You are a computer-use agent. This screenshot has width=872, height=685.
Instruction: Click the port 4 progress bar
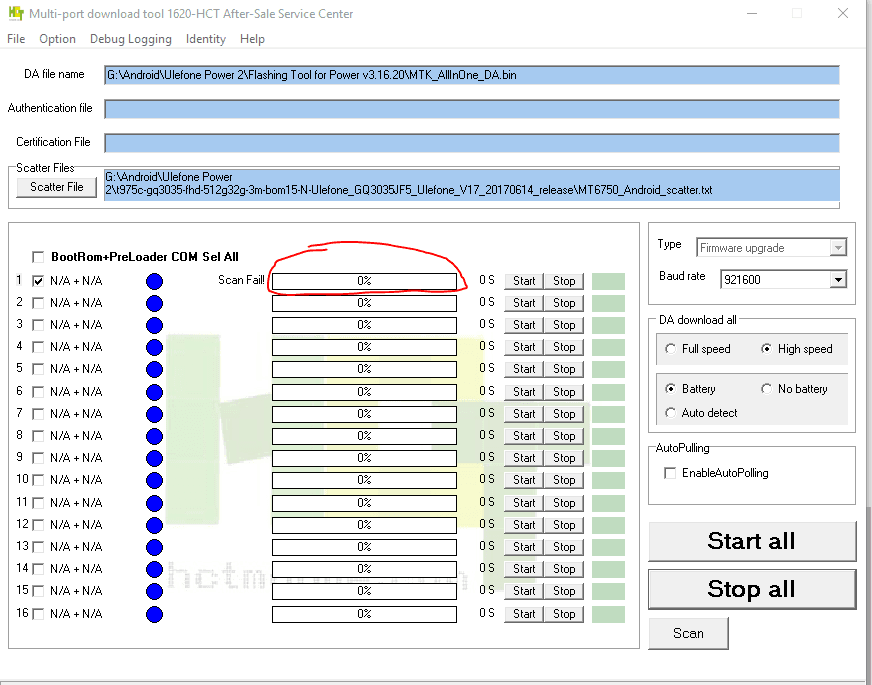364,347
